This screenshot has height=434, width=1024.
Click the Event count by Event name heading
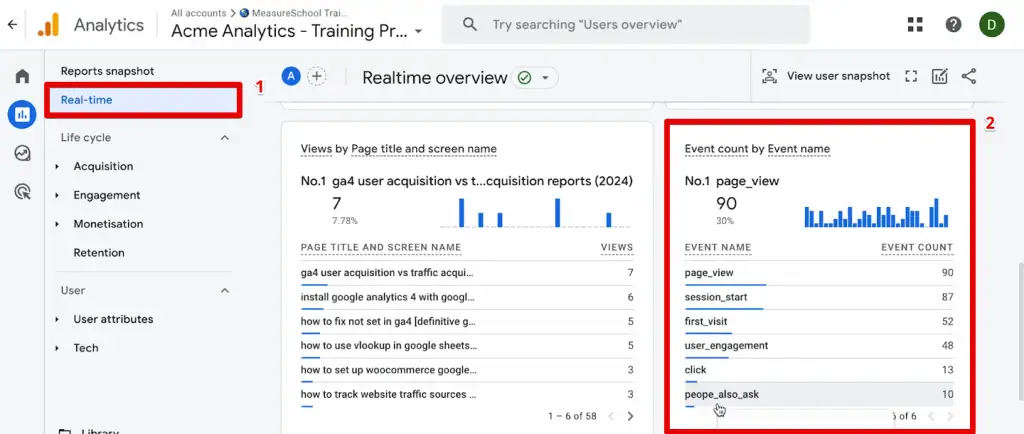coord(757,149)
